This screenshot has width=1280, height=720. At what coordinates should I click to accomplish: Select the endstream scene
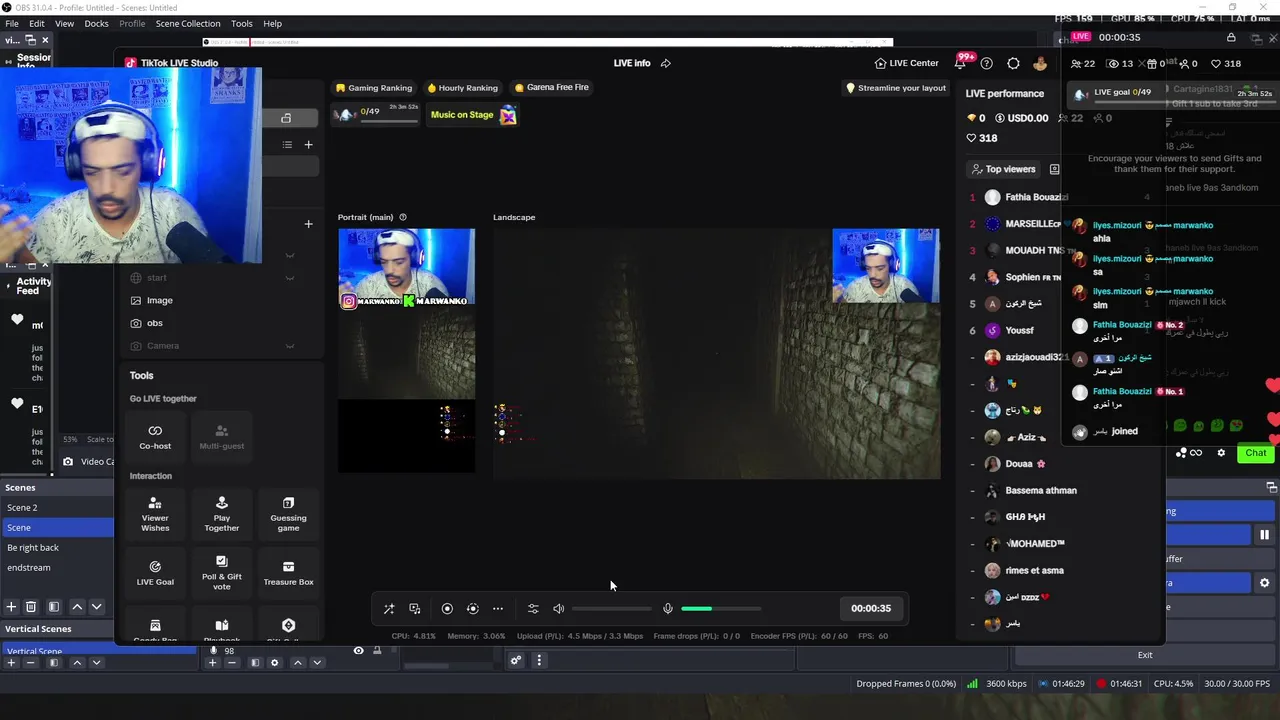point(57,567)
